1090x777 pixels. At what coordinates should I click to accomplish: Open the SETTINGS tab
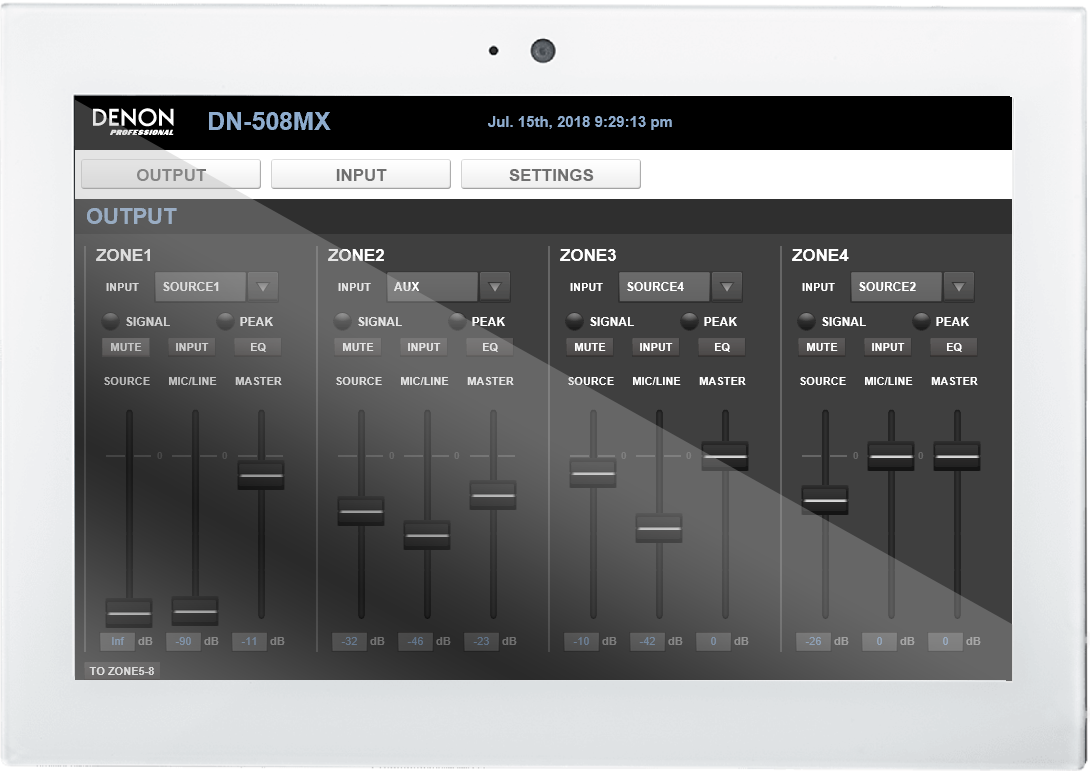tap(551, 174)
